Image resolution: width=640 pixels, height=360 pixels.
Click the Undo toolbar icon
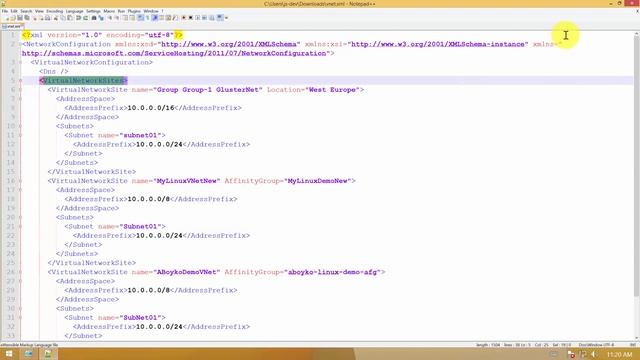78,18
